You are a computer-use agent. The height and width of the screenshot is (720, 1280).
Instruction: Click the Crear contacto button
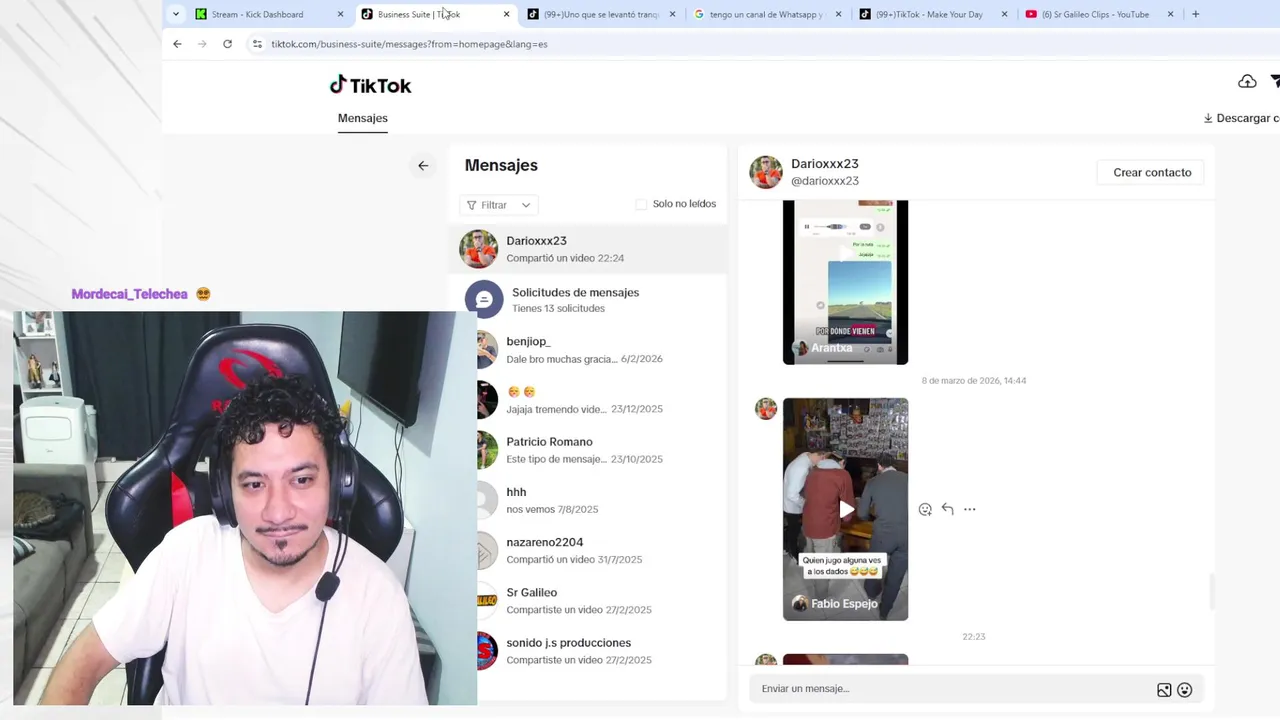coord(1152,172)
